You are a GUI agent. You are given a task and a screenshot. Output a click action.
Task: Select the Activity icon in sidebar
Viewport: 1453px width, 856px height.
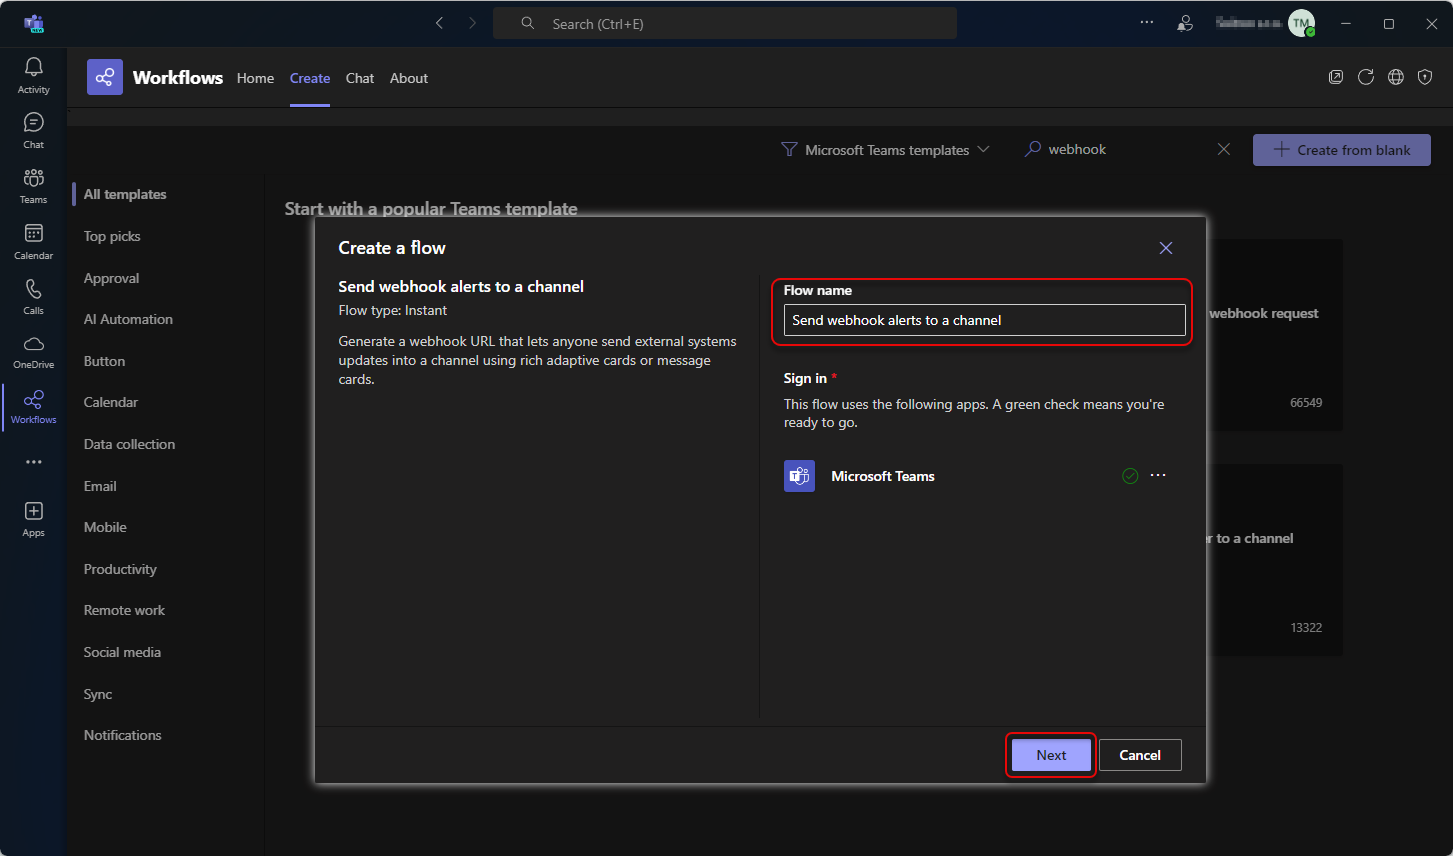click(33, 73)
